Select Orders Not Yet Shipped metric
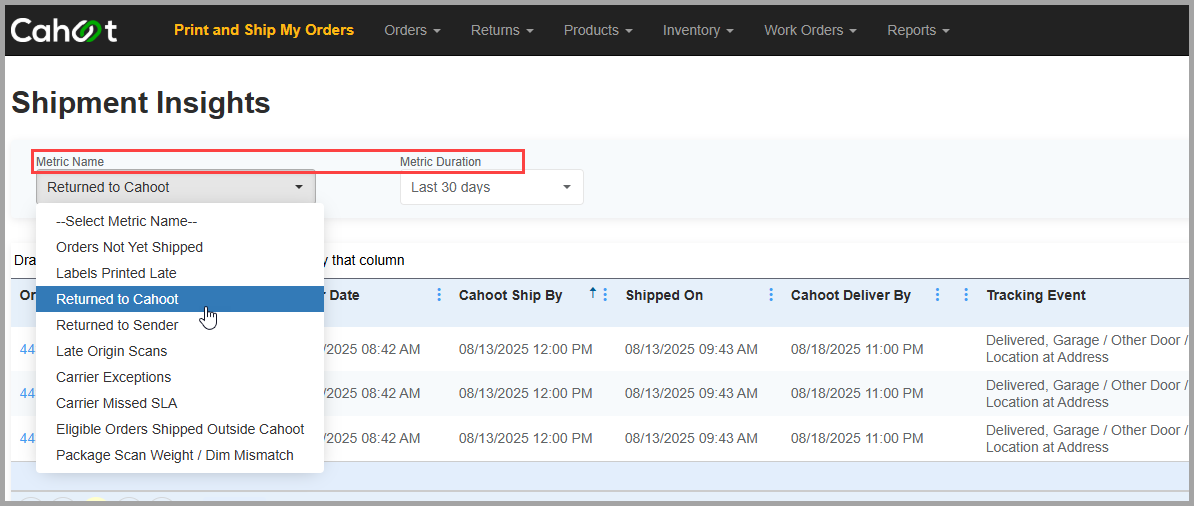 pos(180,247)
